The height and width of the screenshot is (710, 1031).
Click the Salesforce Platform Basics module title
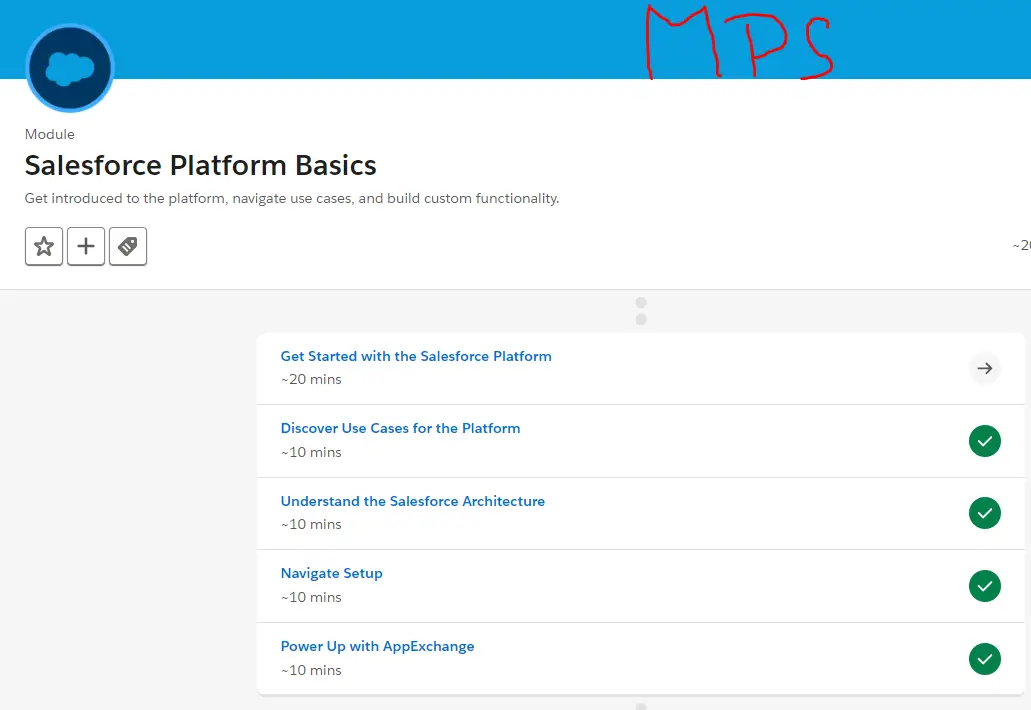(x=200, y=165)
